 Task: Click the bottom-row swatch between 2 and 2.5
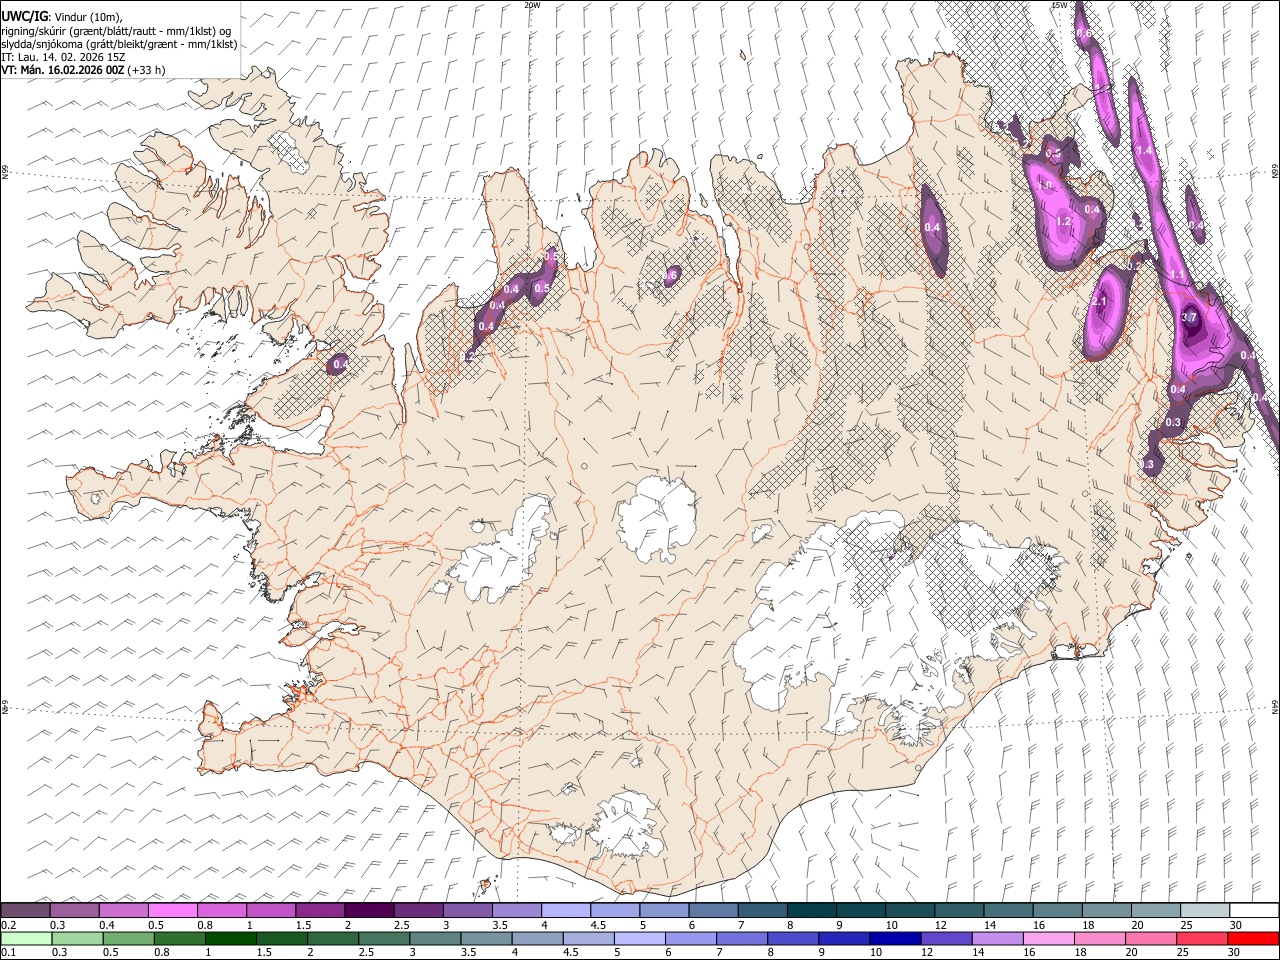click(x=333, y=939)
